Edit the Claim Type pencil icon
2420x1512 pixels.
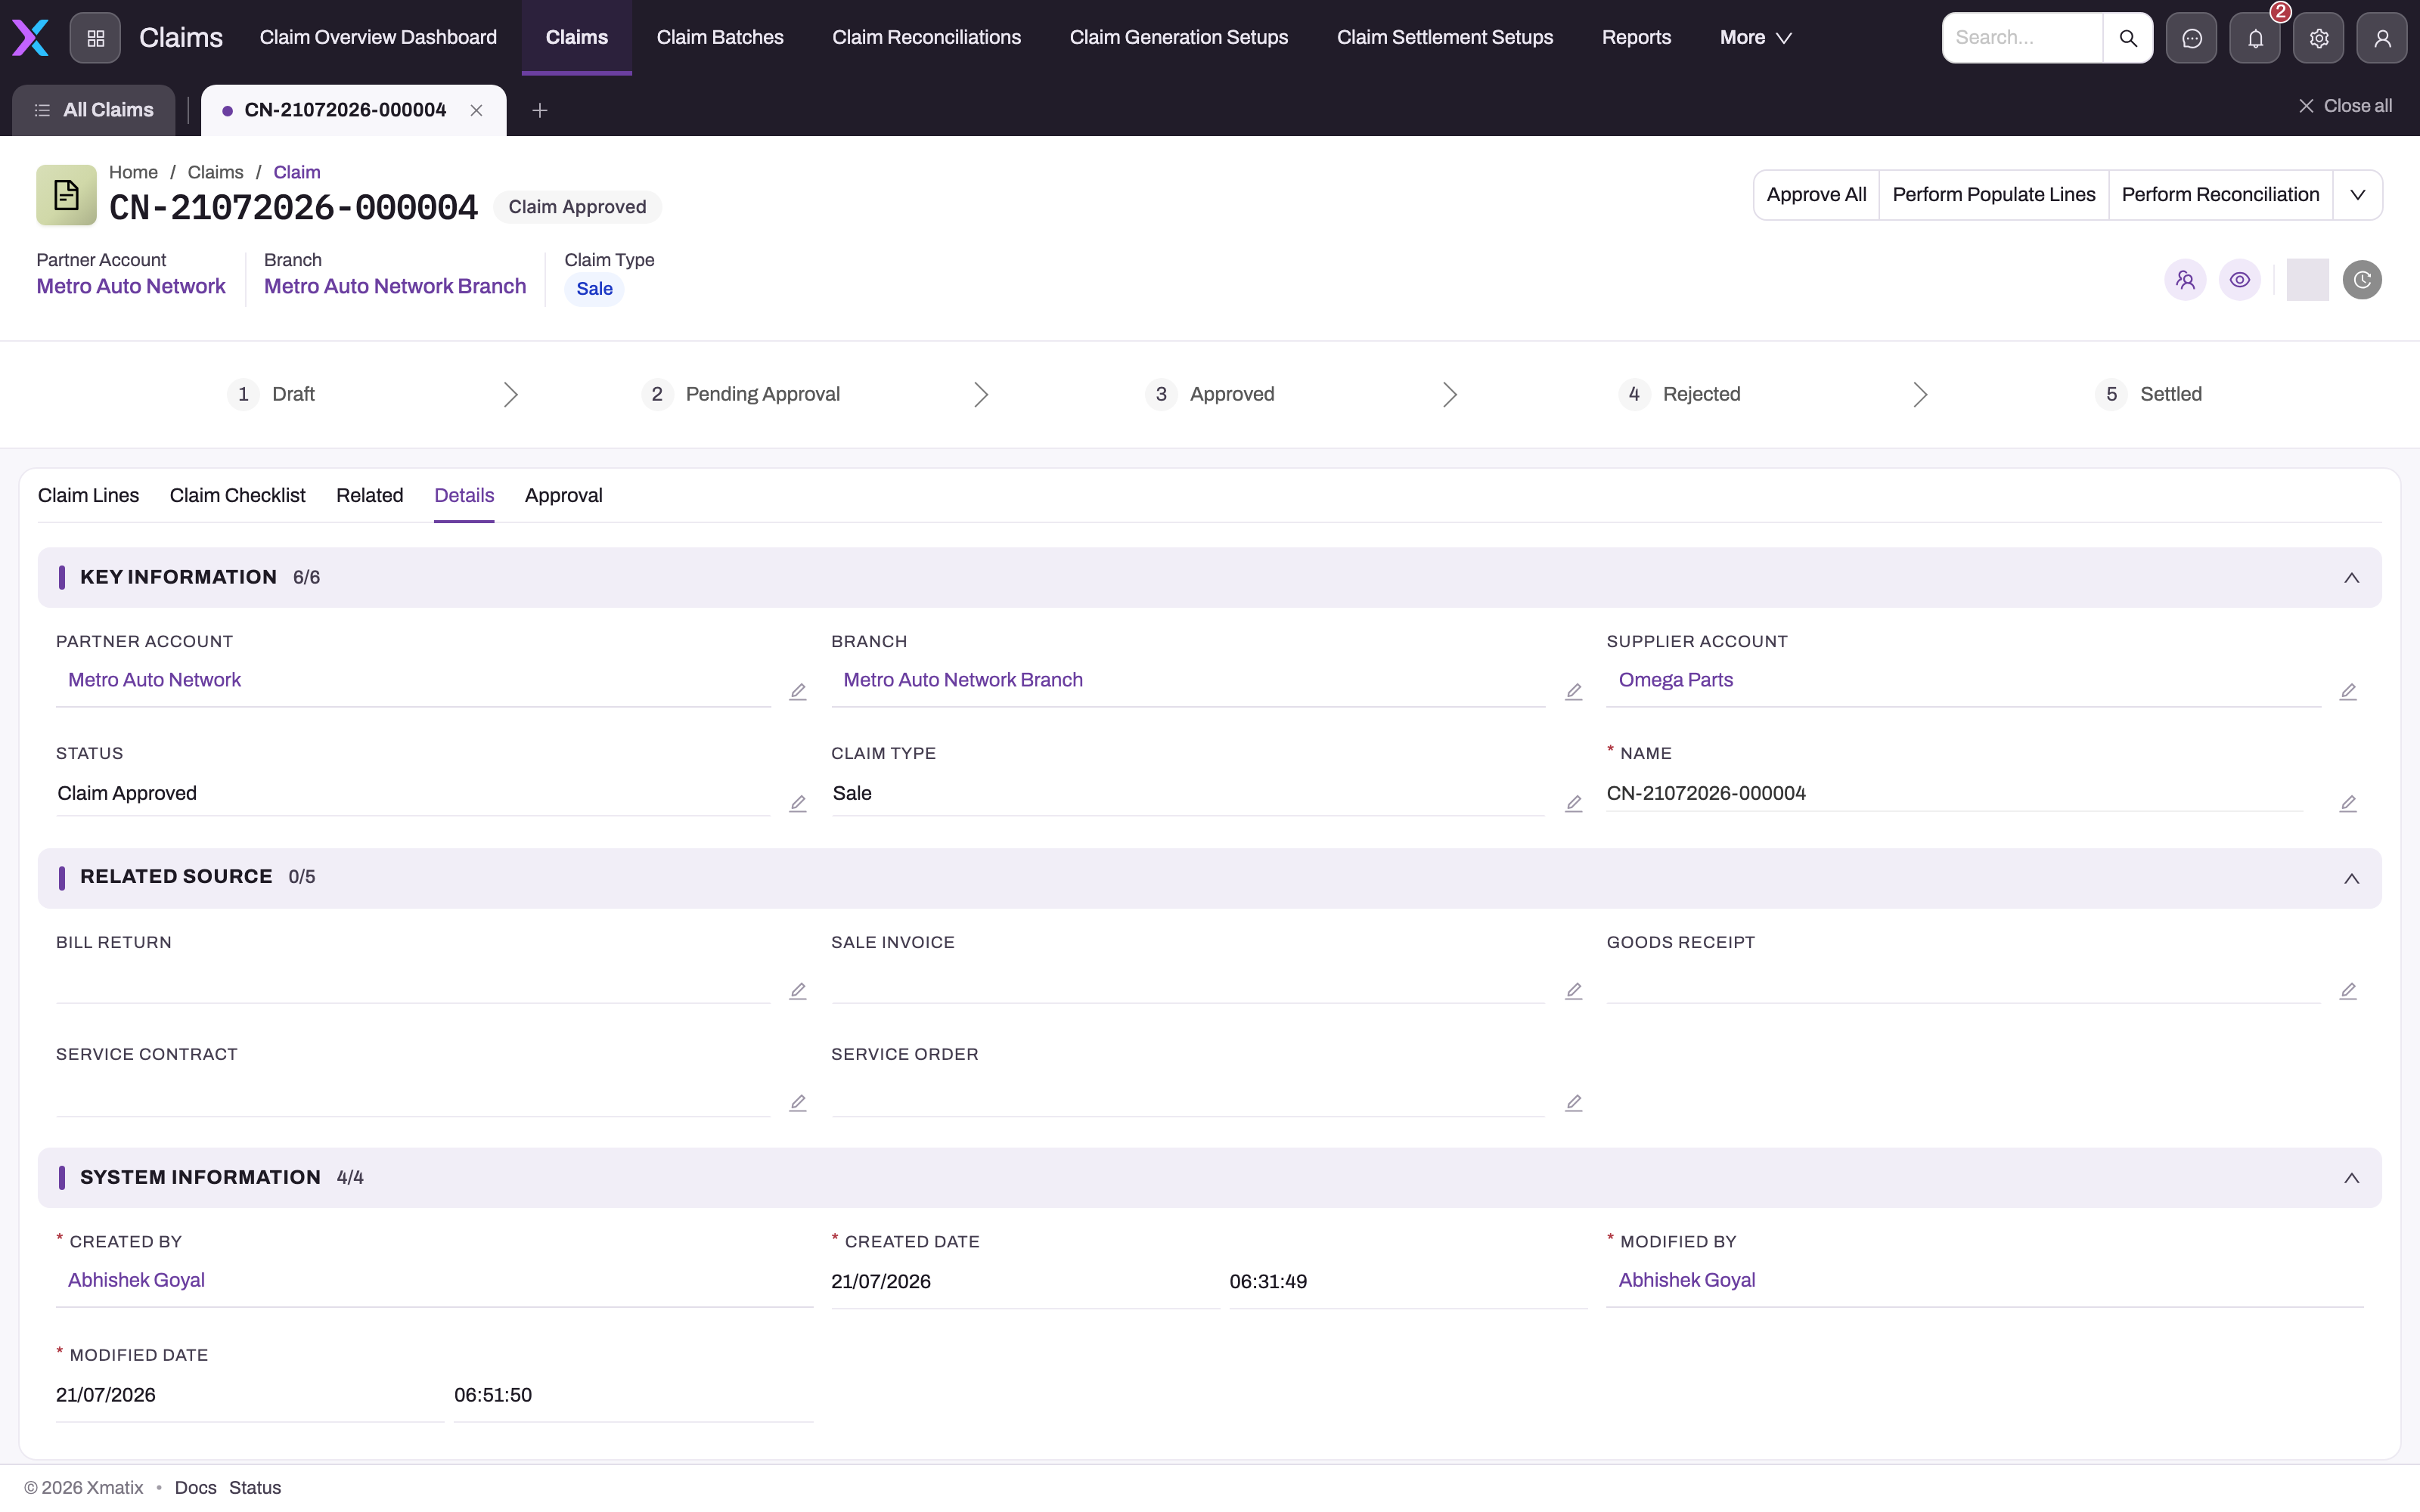tap(1573, 804)
